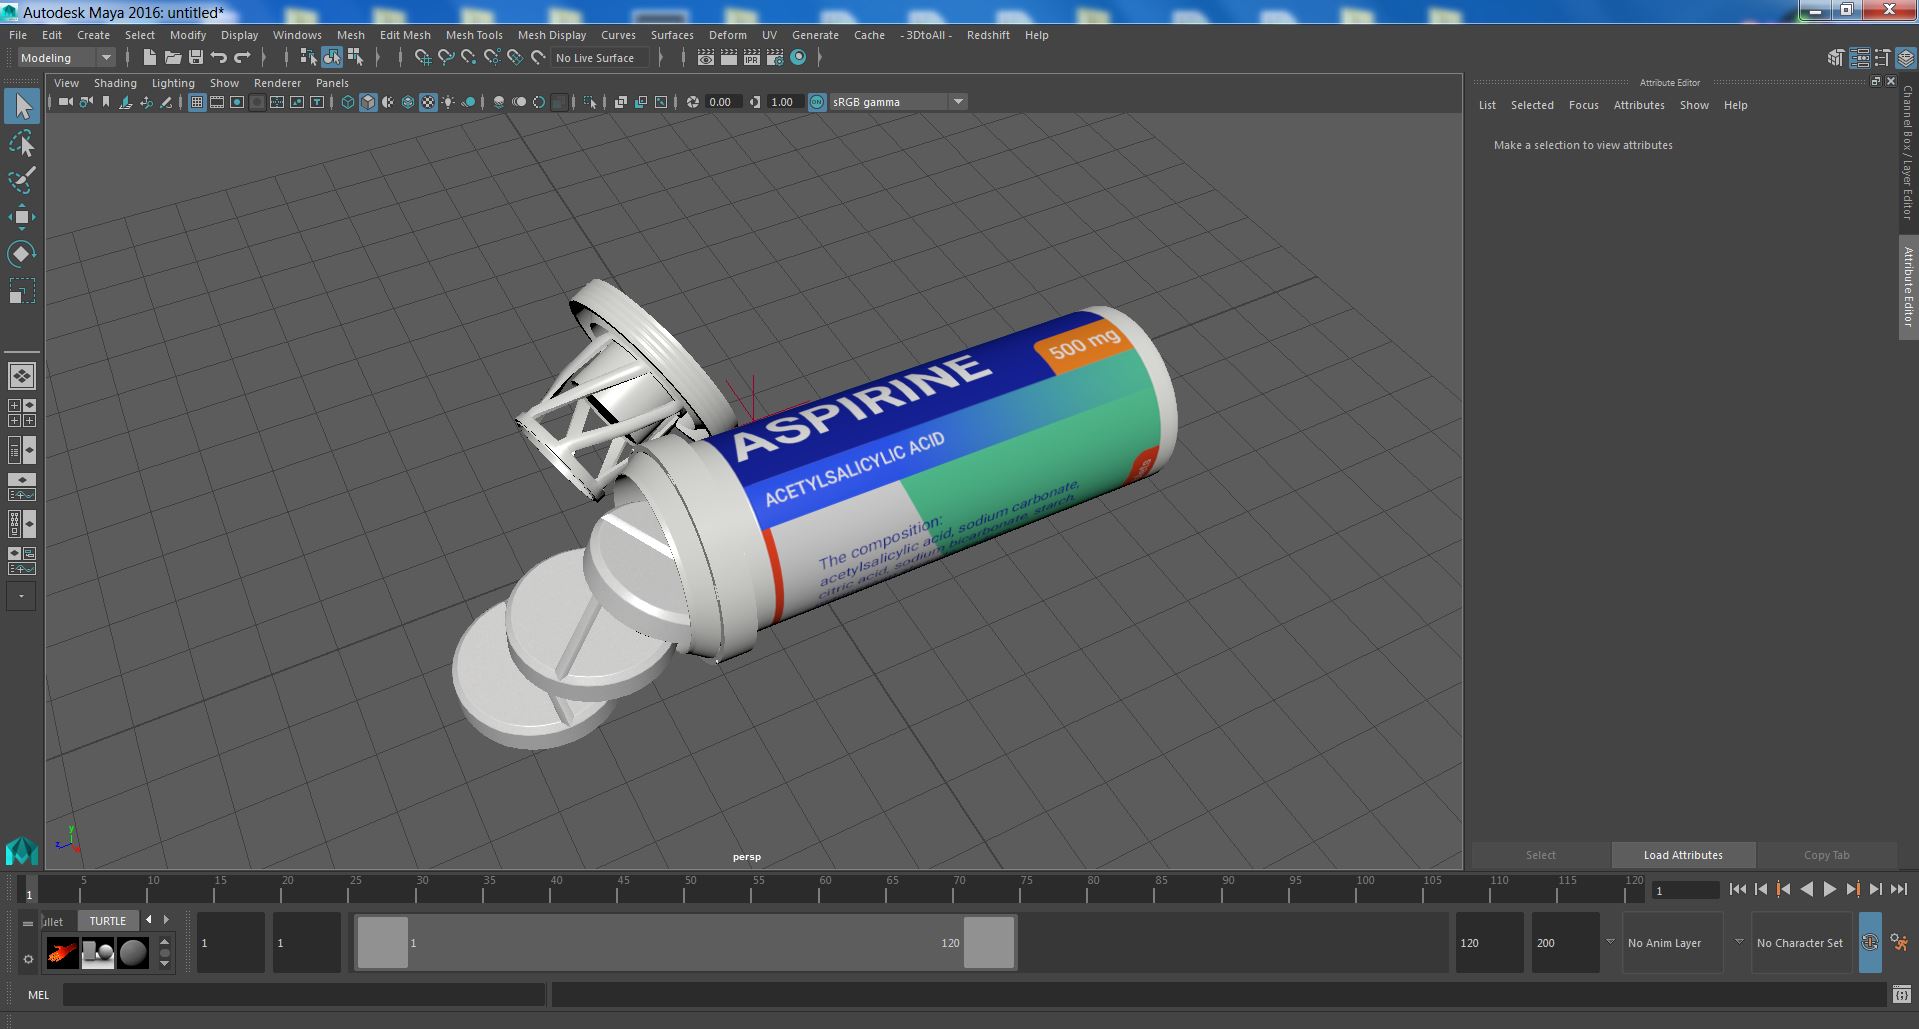The image size is (1919, 1029).
Task: Start IPR render
Action: point(752,58)
